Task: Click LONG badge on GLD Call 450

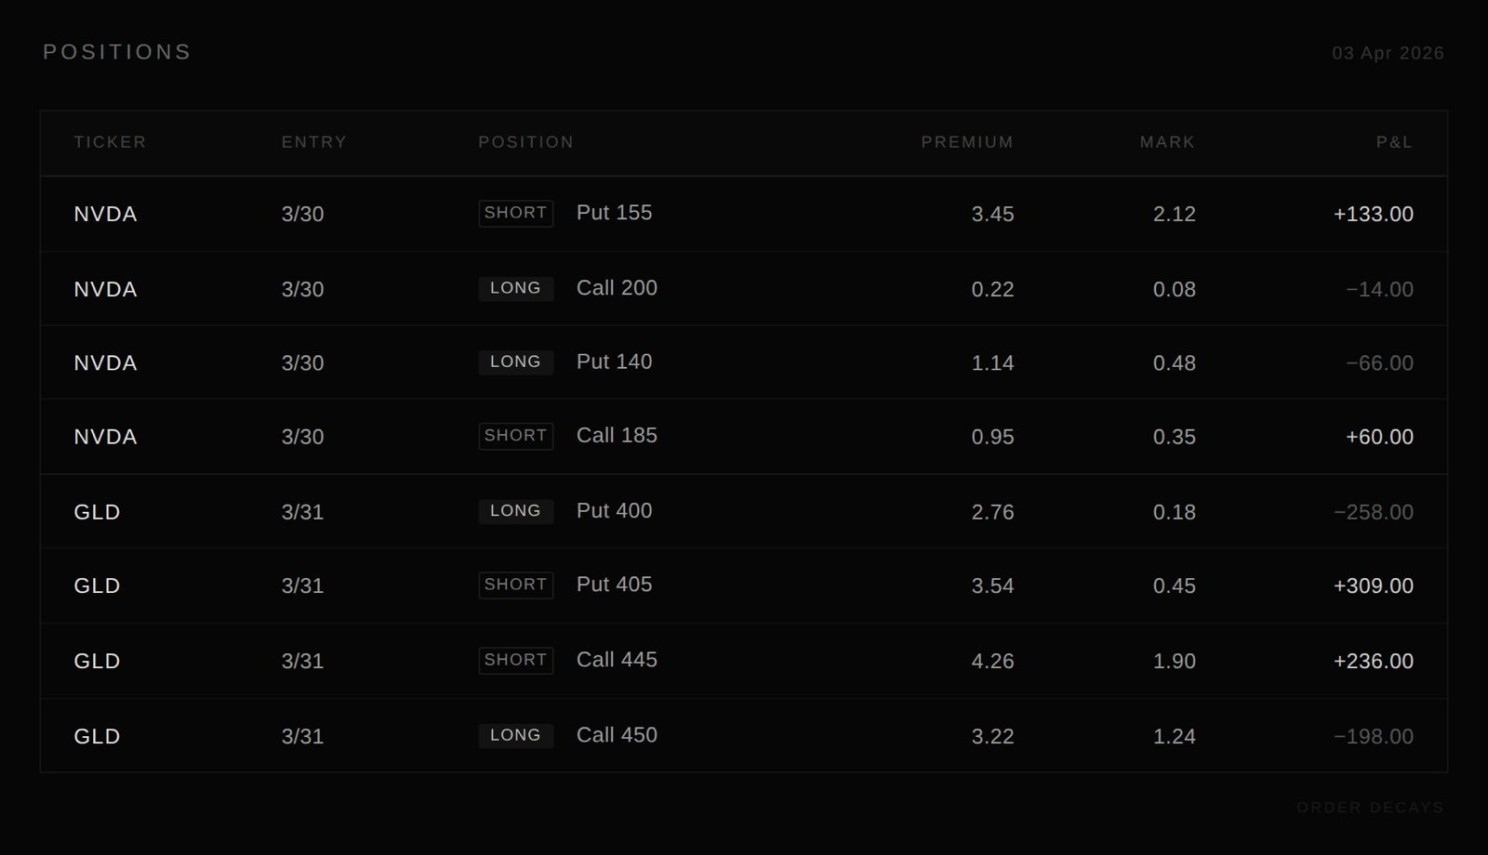Action: 516,735
